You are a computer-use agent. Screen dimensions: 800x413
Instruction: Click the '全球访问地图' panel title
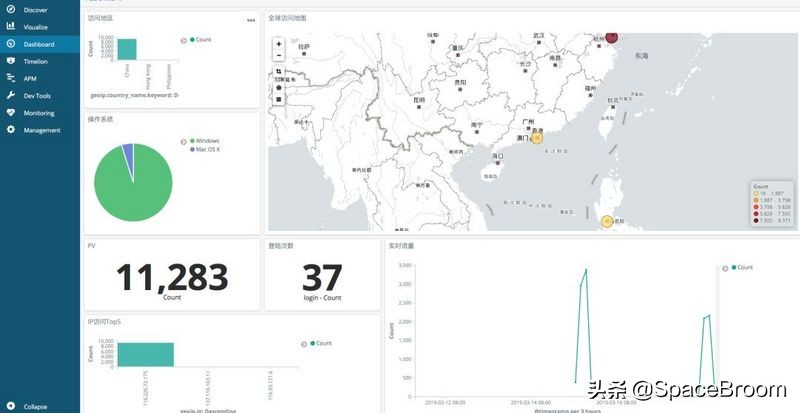tap(287, 18)
